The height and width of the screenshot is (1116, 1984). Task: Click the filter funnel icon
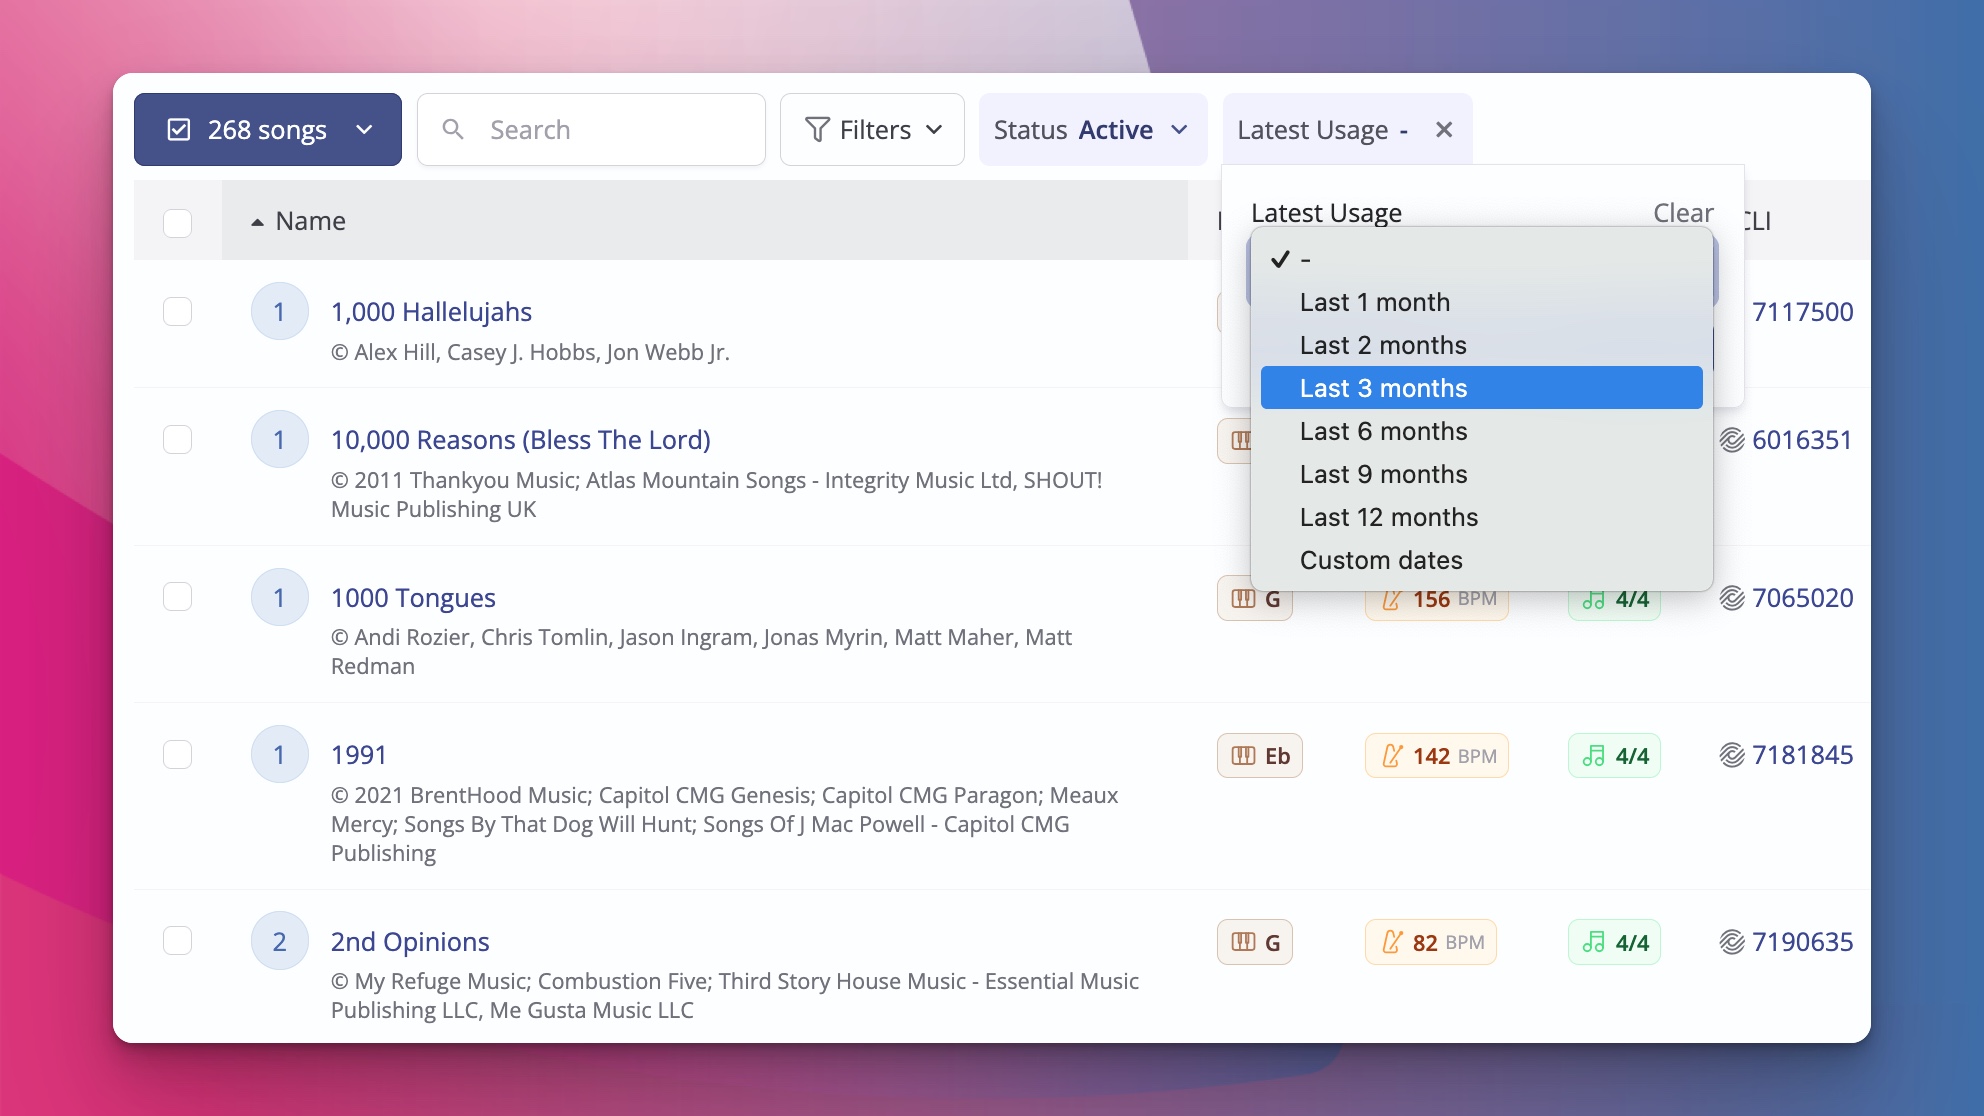(x=818, y=129)
